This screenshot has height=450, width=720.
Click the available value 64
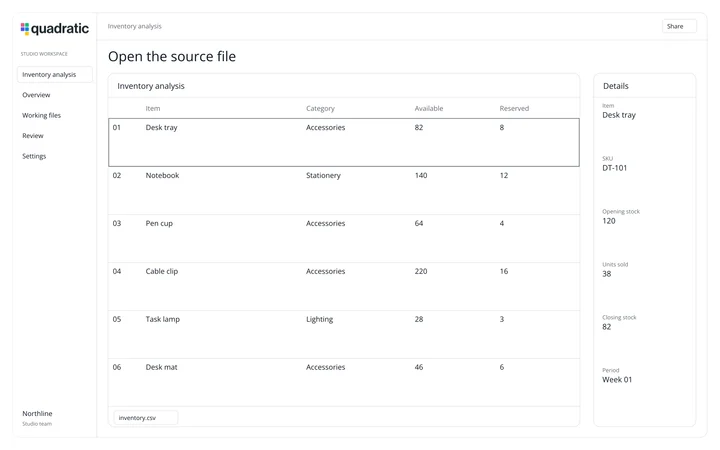click(x=419, y=224)
